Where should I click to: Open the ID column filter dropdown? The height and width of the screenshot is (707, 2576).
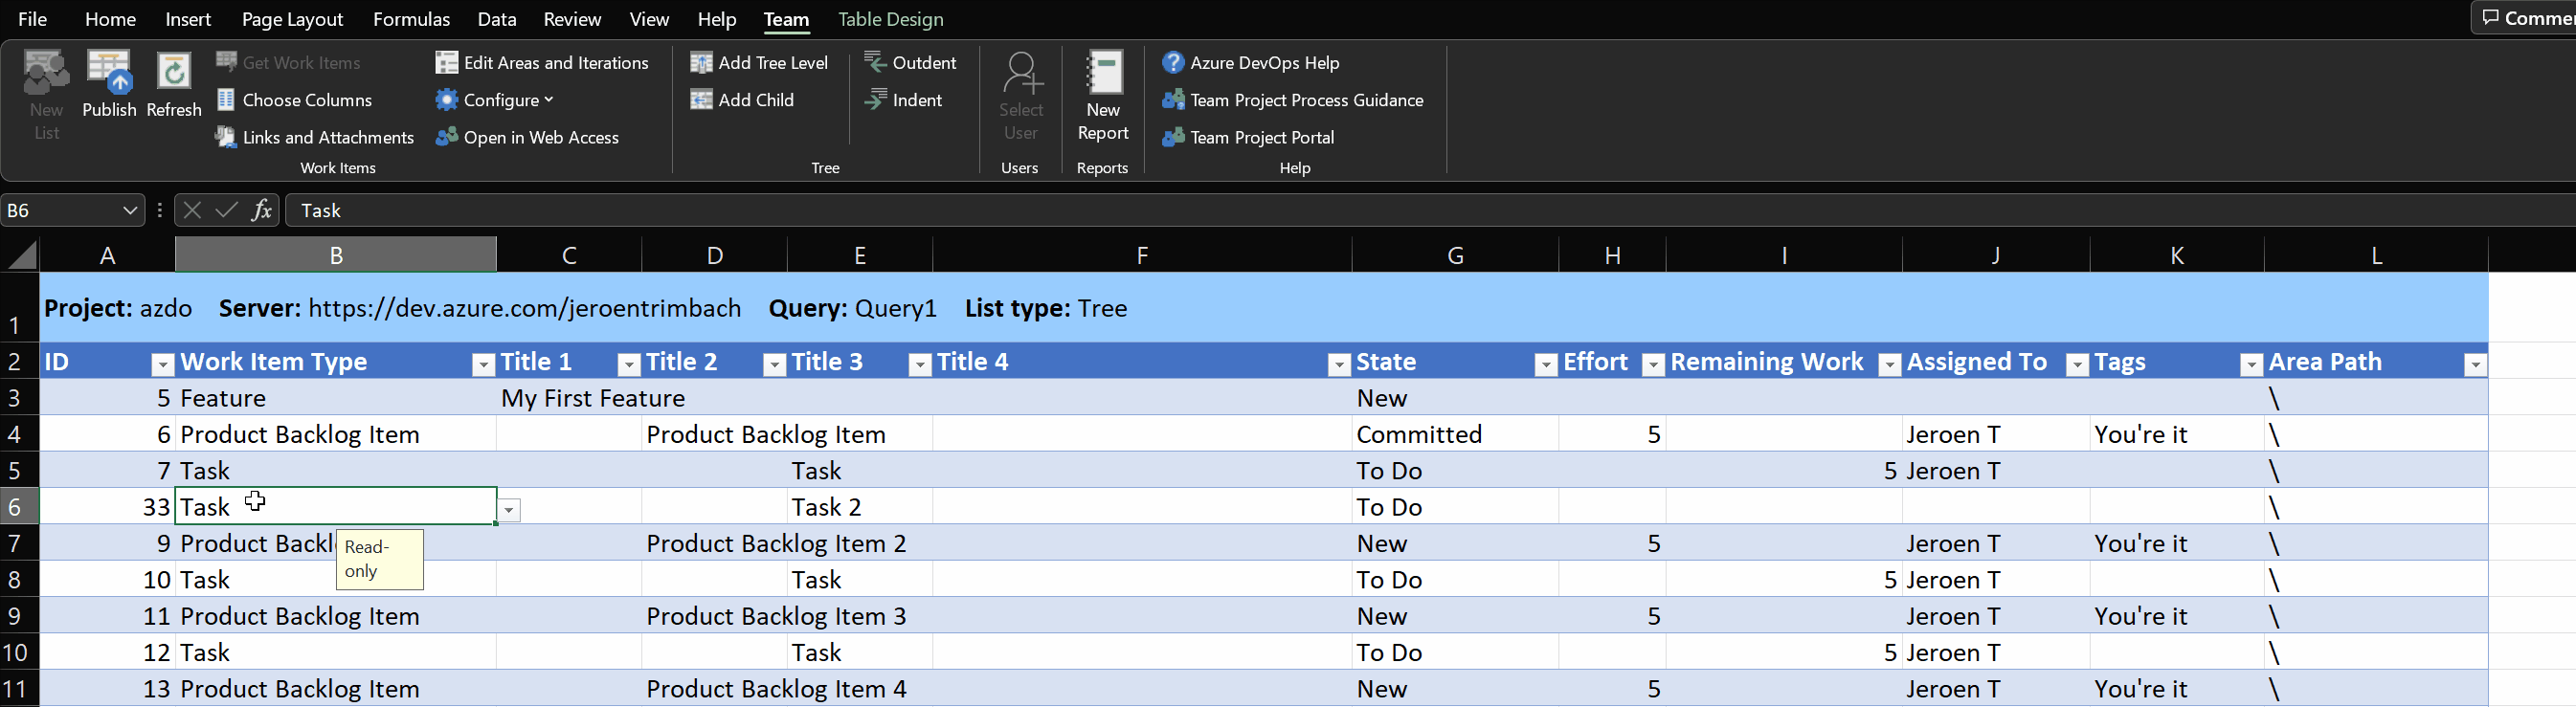click(161, 365)
